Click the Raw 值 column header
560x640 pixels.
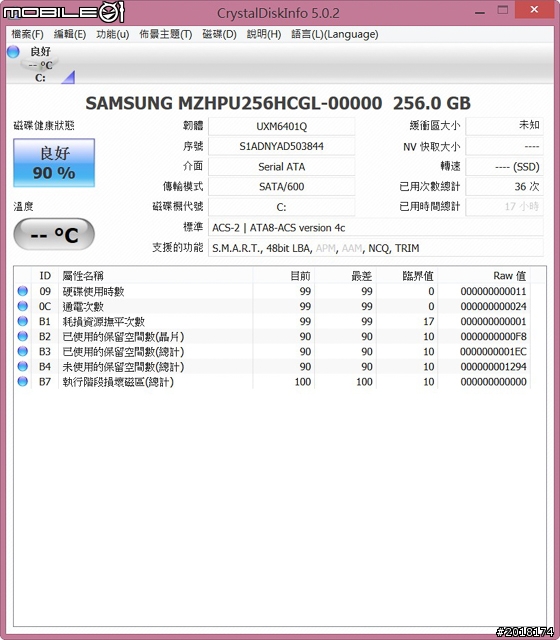(484, 276)
